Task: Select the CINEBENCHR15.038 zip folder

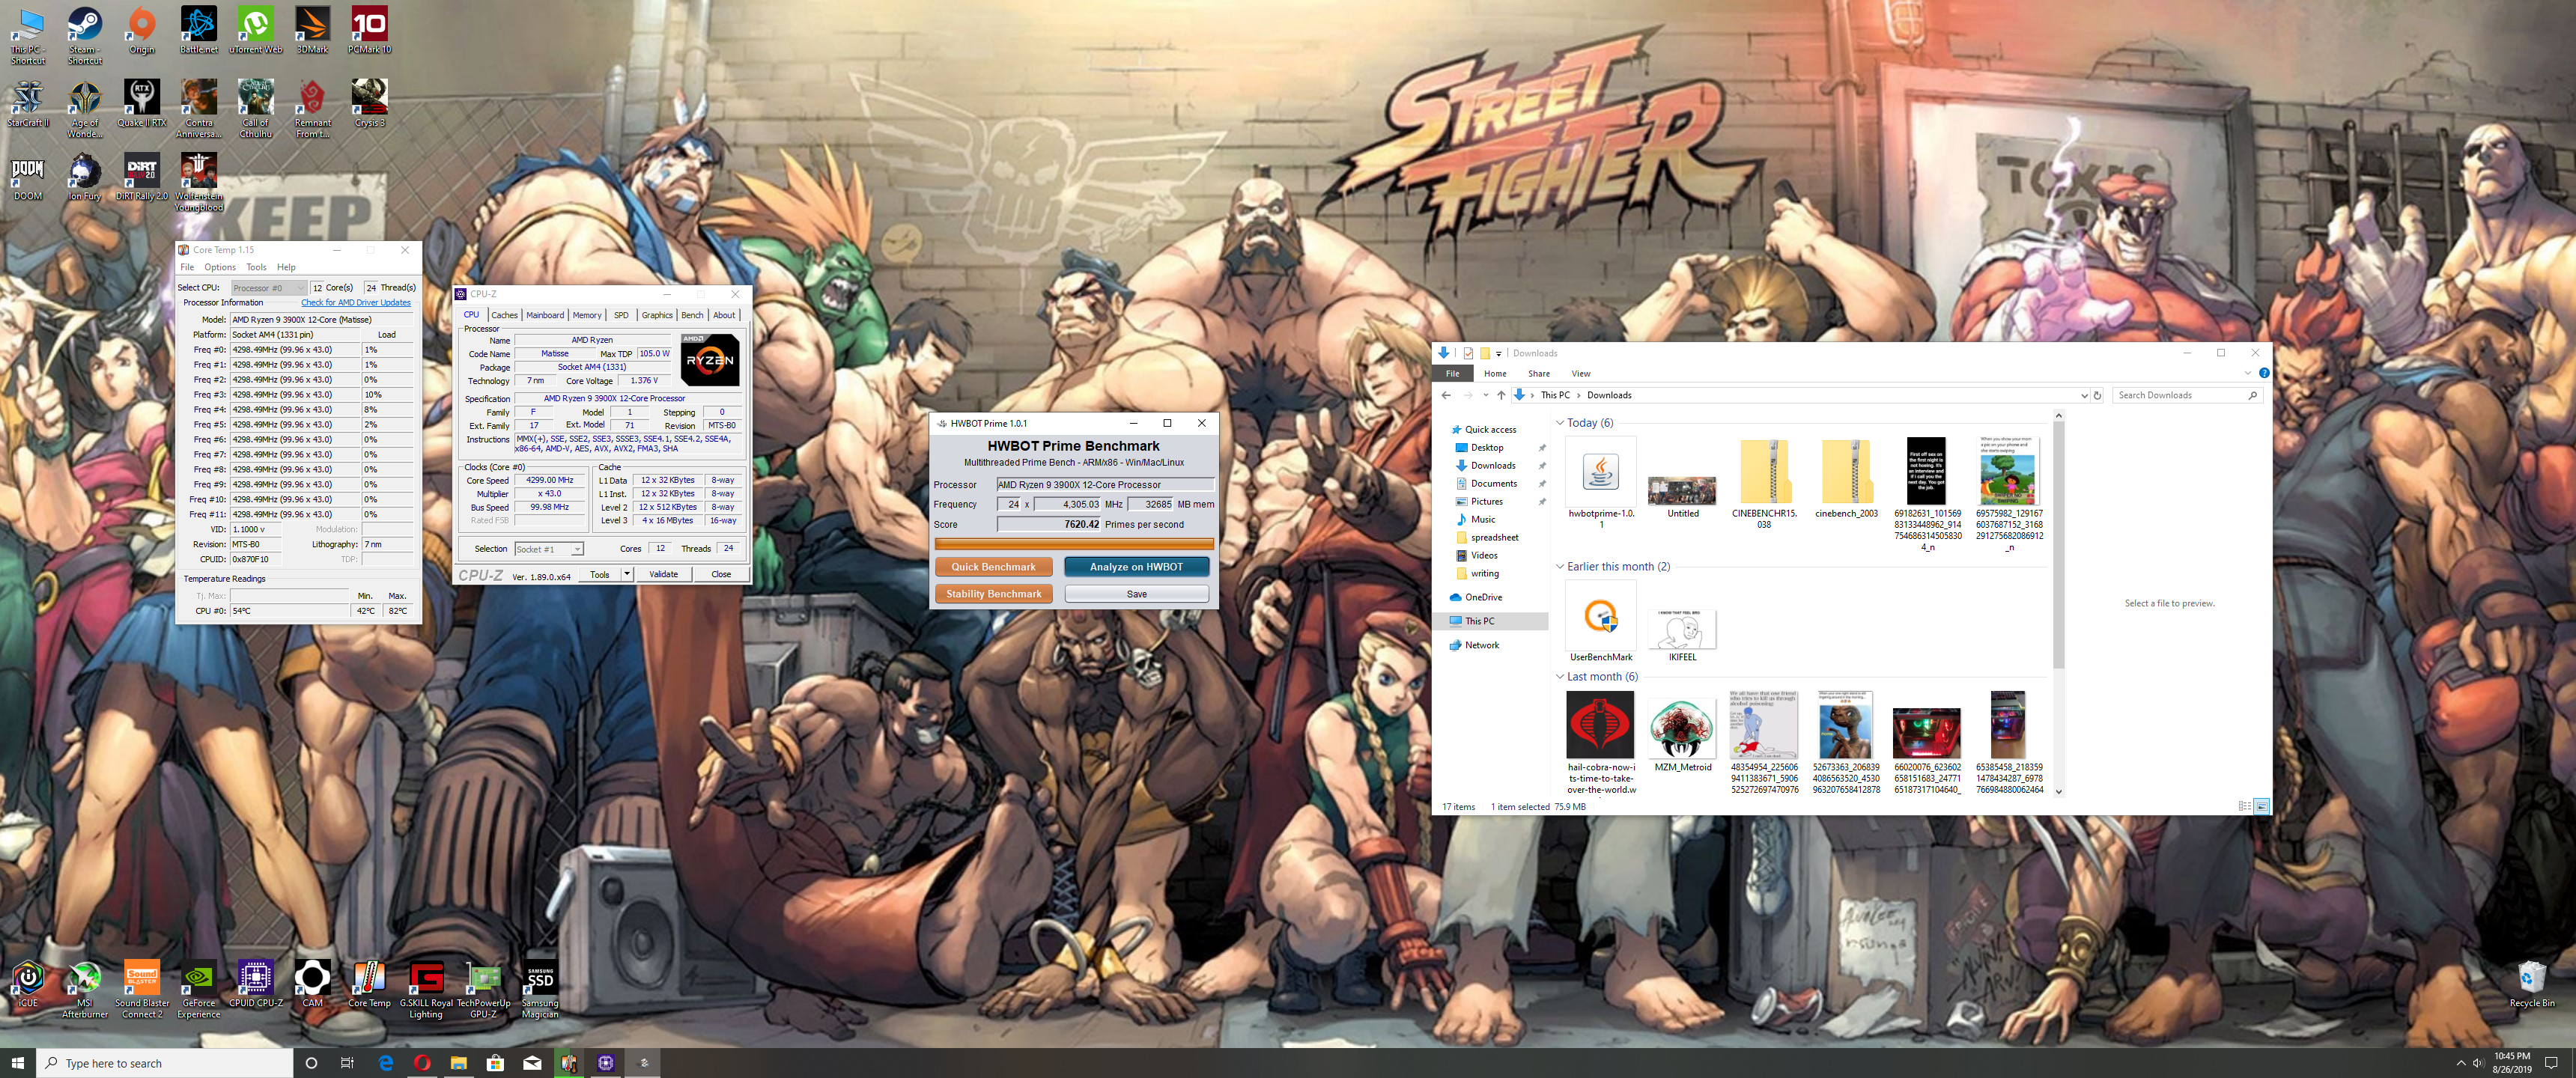Action: click(x=1764, y=484)
